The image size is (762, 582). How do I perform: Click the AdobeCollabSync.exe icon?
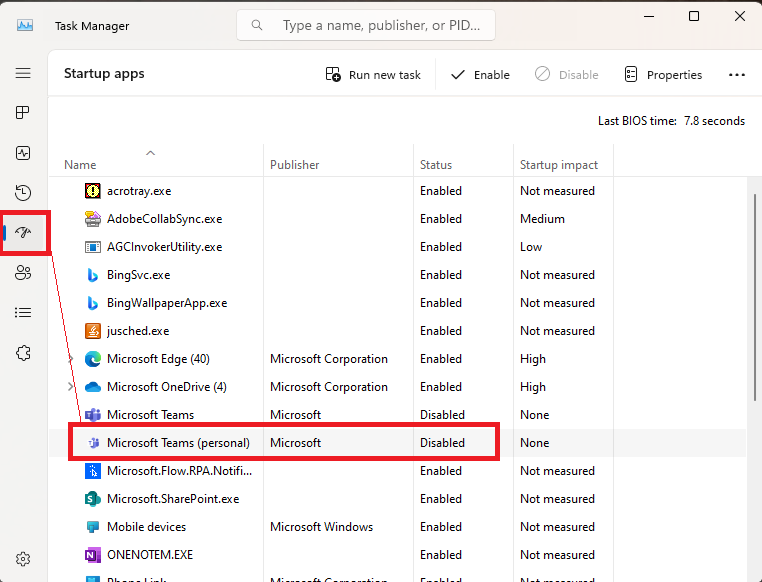(x=92, y=219)
